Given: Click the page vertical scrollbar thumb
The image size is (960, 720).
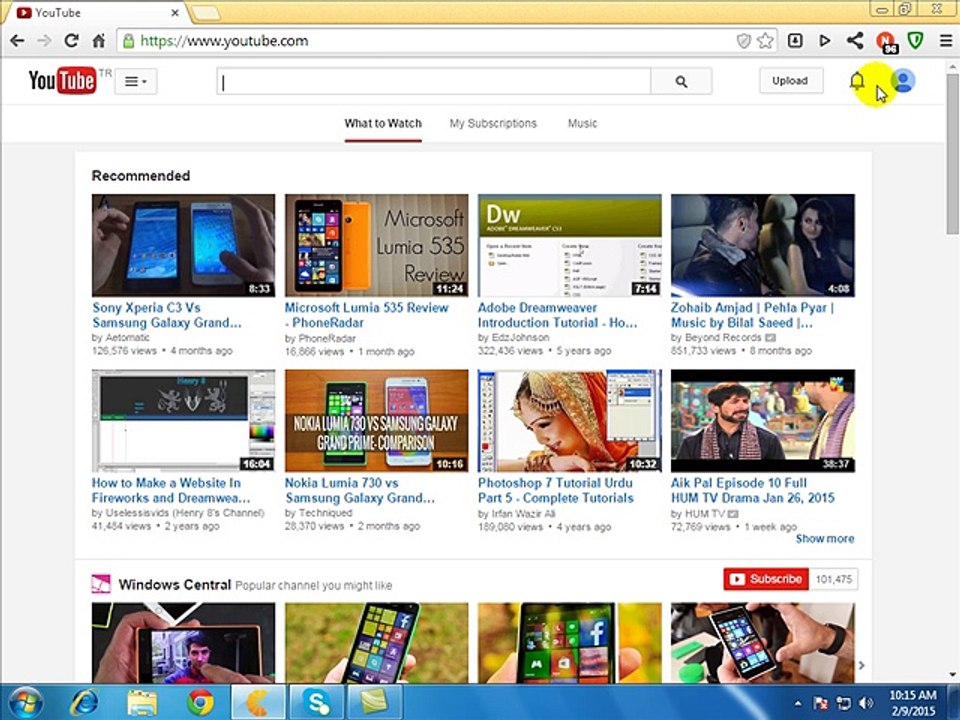Looking at the screenshot, I should 953,154.
